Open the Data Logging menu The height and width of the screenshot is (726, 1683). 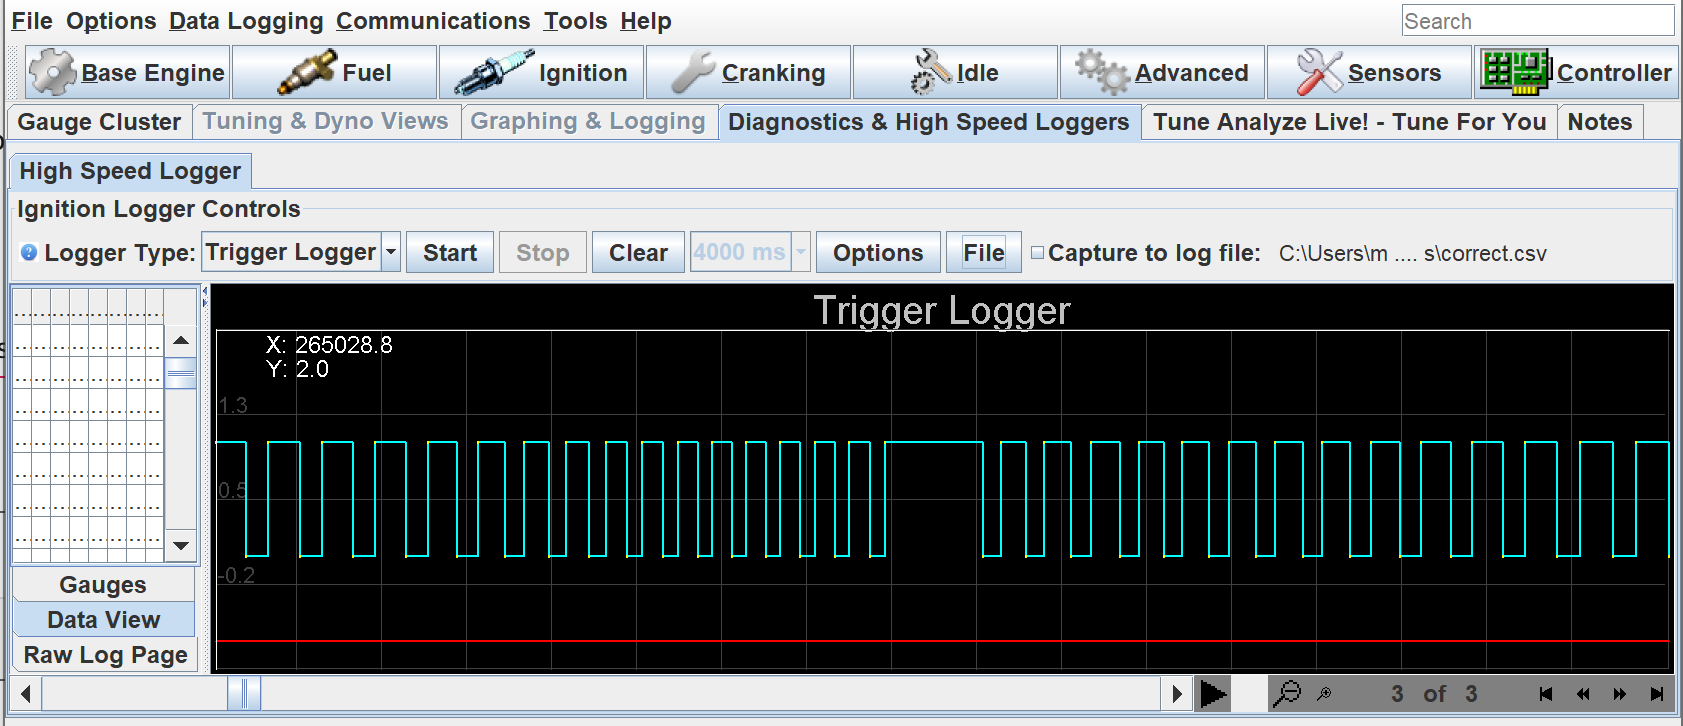point(246,21)
